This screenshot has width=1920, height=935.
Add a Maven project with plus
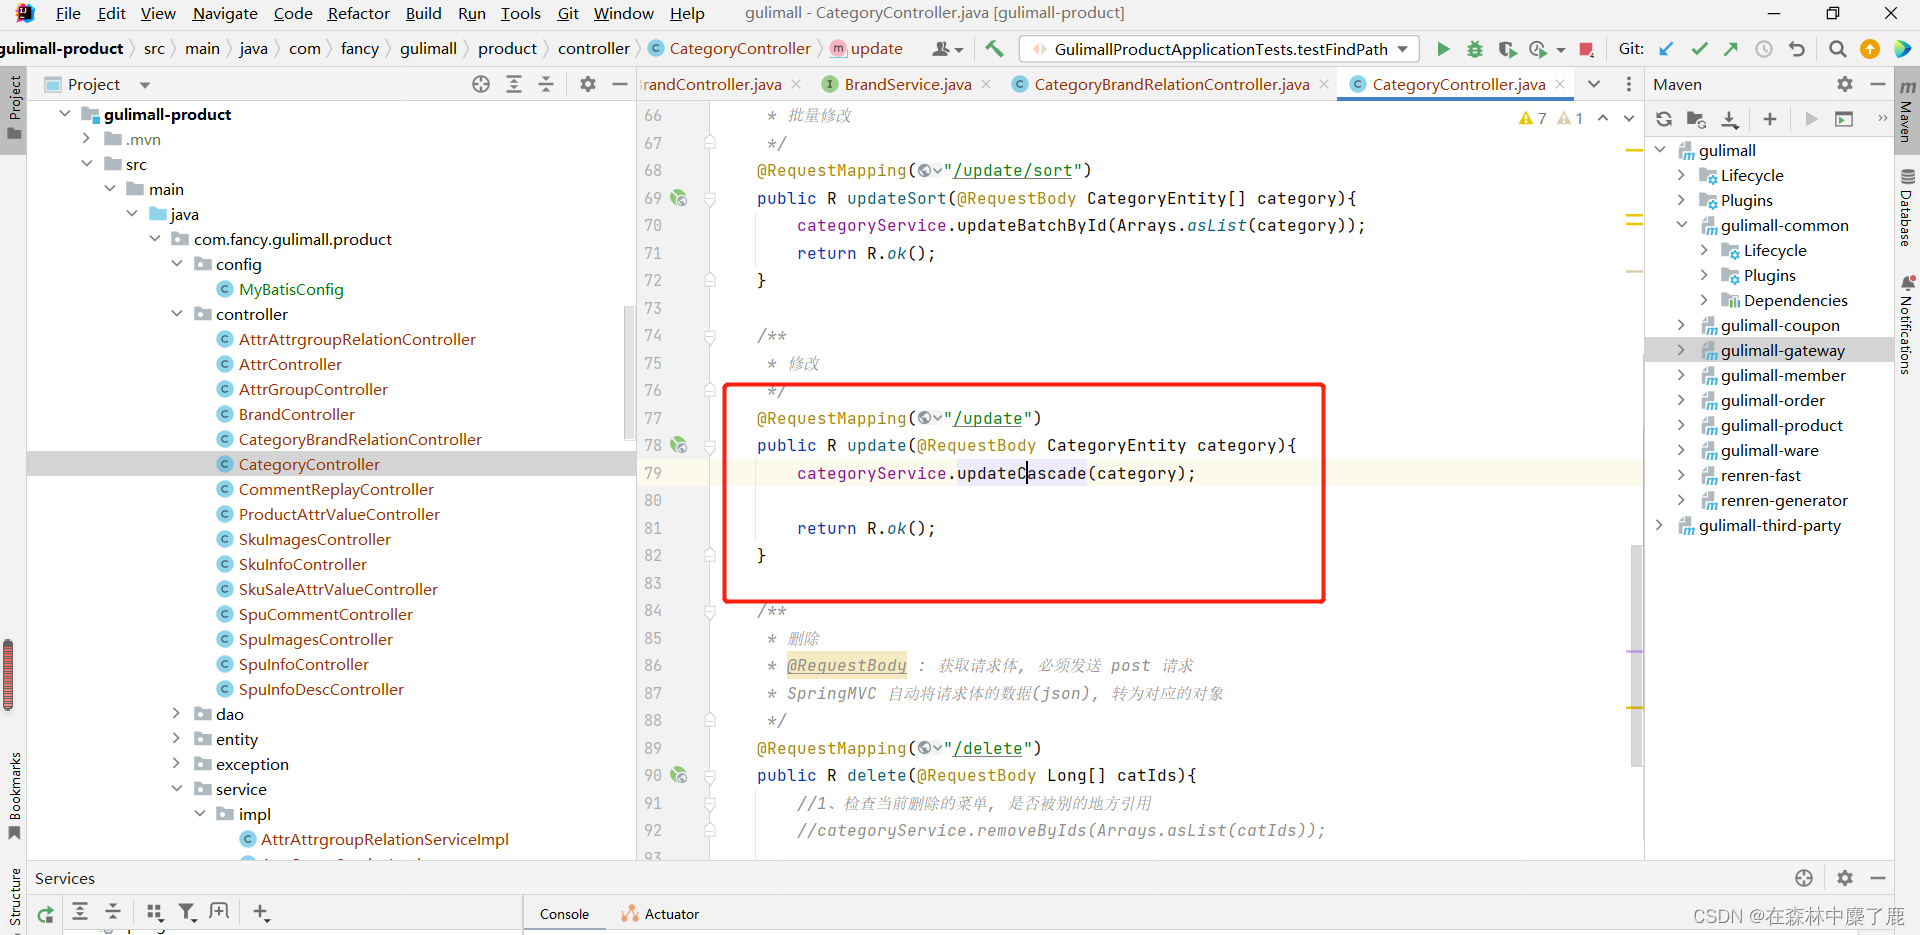pos(1770,119)
